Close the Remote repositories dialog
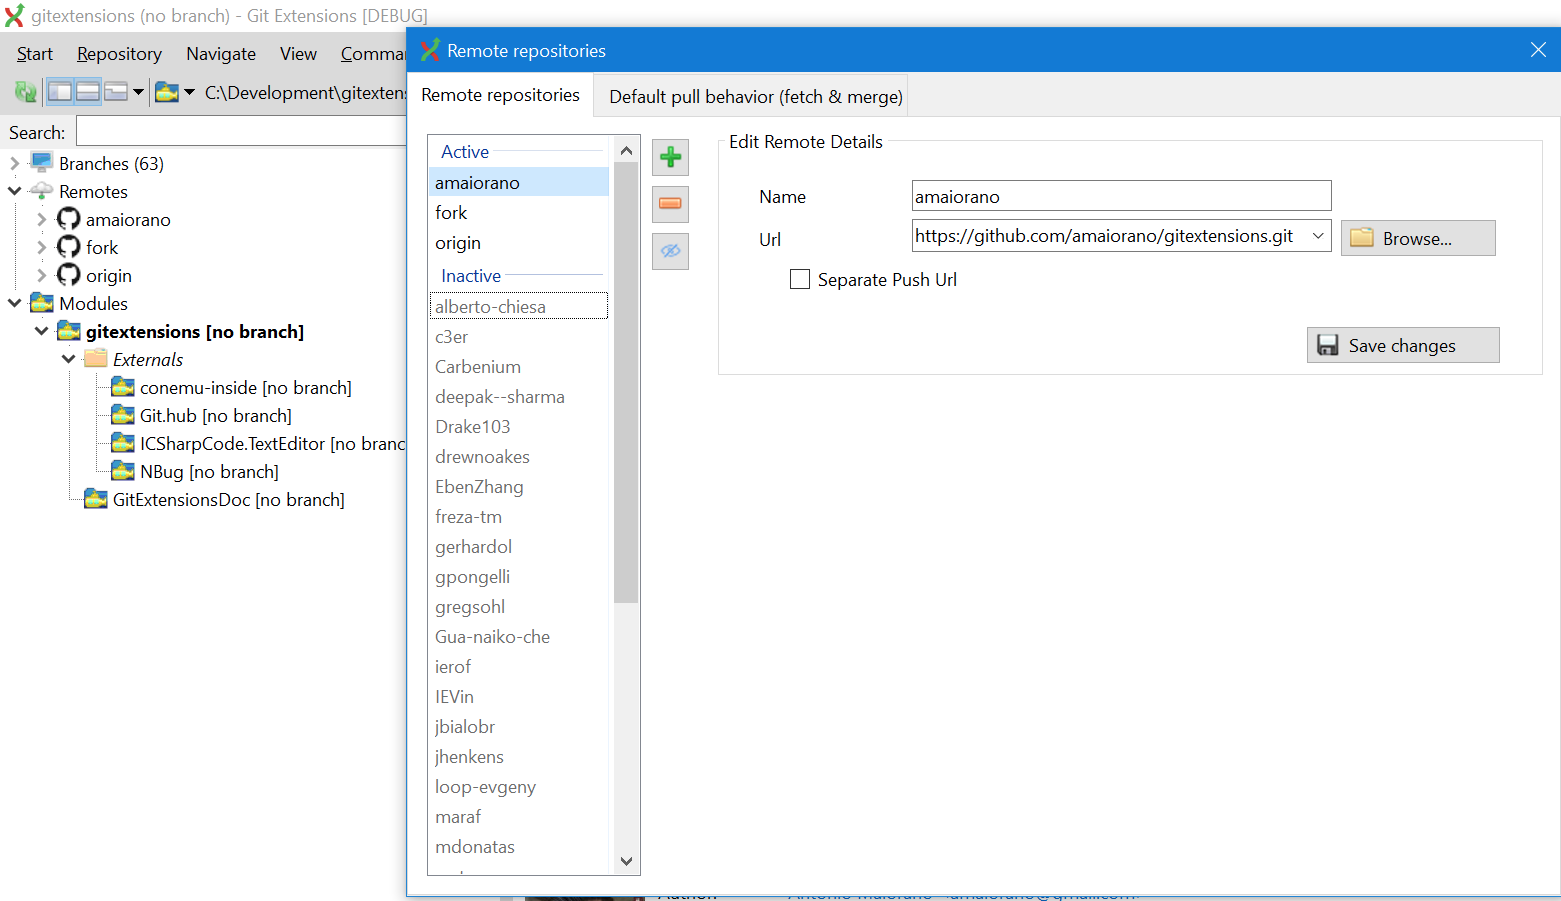Viewport: 1561px width, 901px height. point(1538,50)
